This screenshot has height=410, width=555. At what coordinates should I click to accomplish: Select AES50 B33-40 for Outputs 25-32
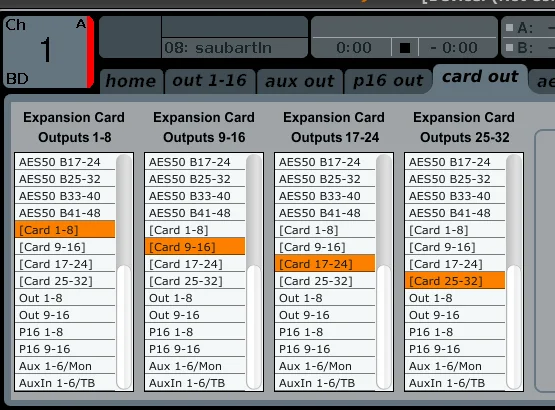coord(455,196)
